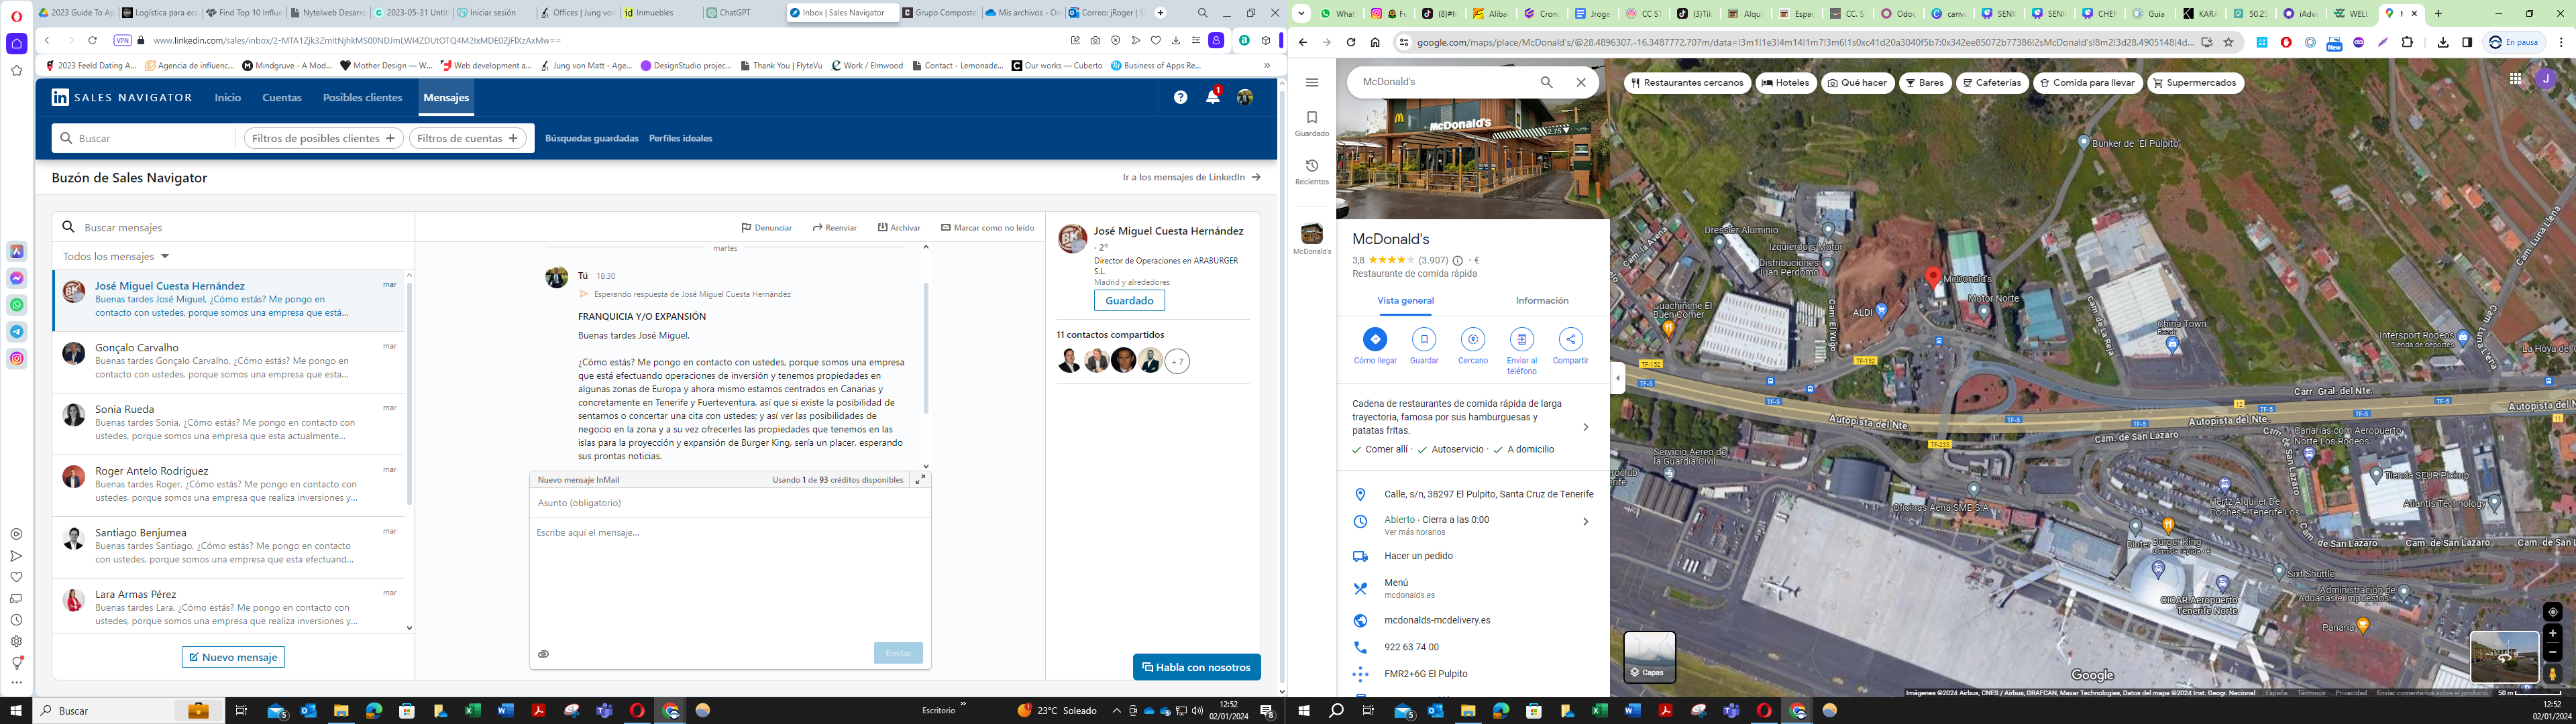Screen dimensions: 2576x724
Task: Open Chrome tab search dropdown arrow
Action: pyautogui.click(x=1301, y=13)
